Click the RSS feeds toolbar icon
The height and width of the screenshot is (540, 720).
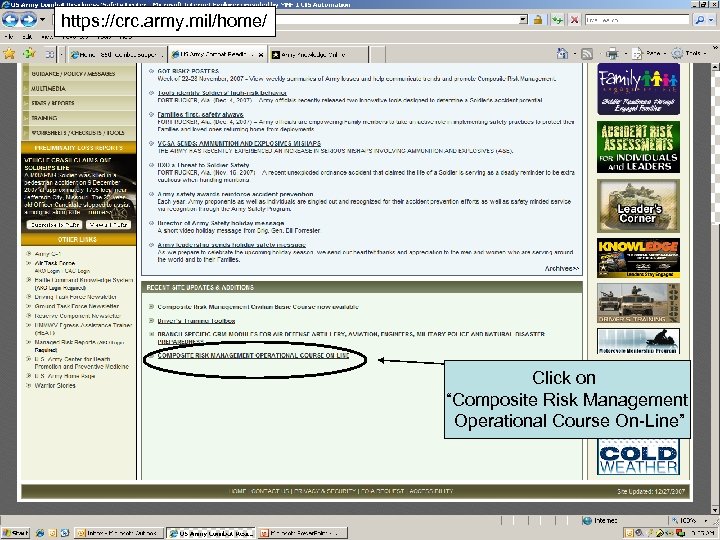pyautogui.click(x=587, y=54)
